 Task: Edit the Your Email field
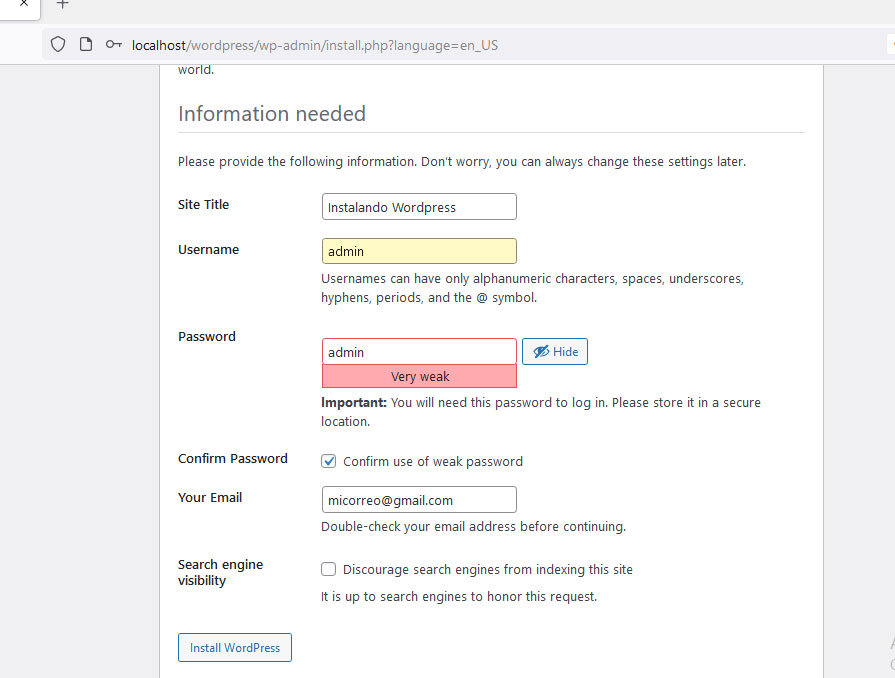click(419, 500)
